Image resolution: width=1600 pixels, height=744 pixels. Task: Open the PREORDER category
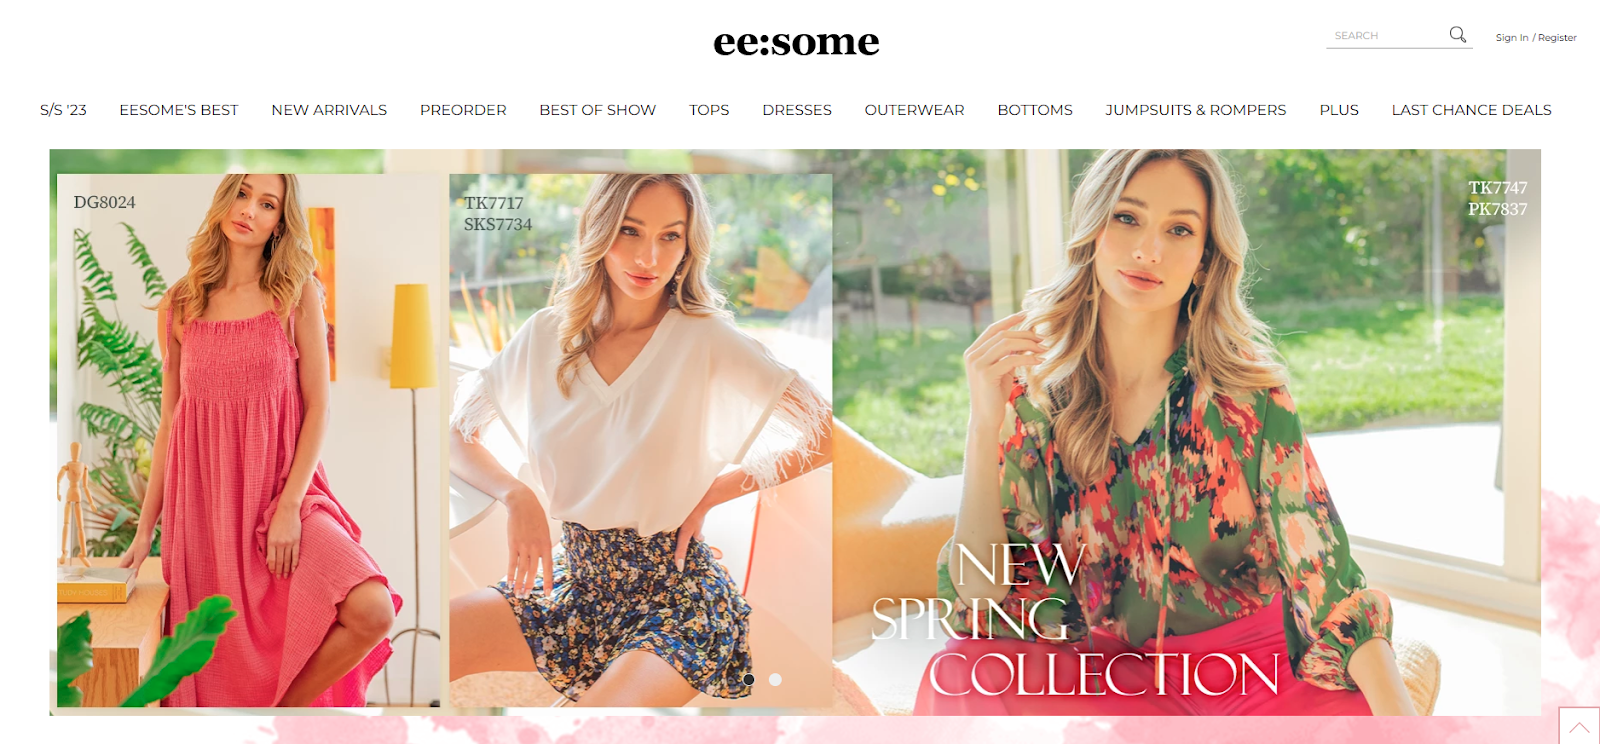pyautogui.click(x=463, y=110)
